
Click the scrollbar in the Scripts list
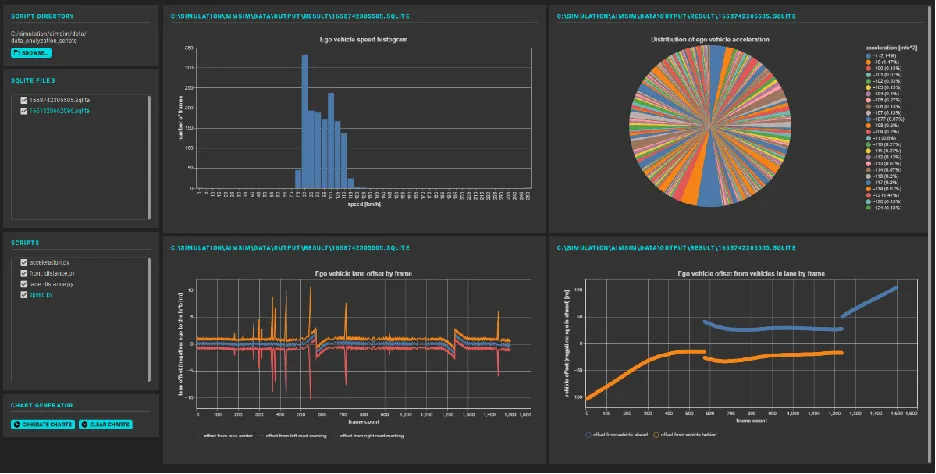click(150, 318)
